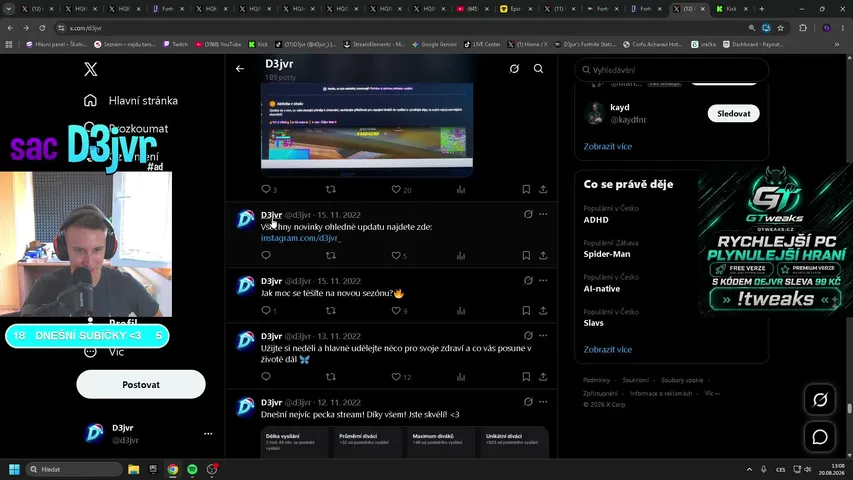Open Grok for 'Všechny novinky' post

click(x=528, y=214)
